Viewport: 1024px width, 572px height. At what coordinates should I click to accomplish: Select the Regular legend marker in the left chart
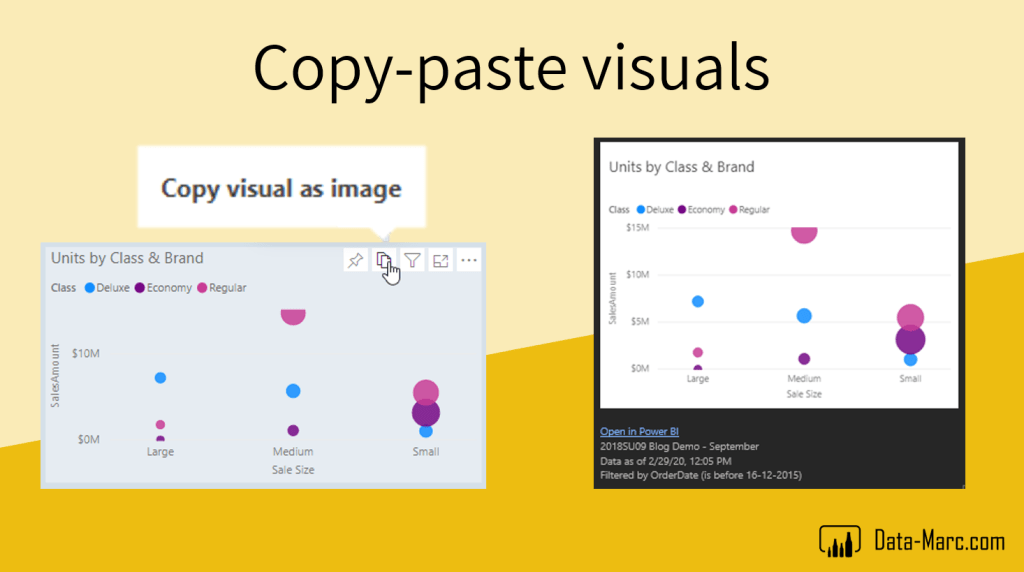[x=202, y=288]
